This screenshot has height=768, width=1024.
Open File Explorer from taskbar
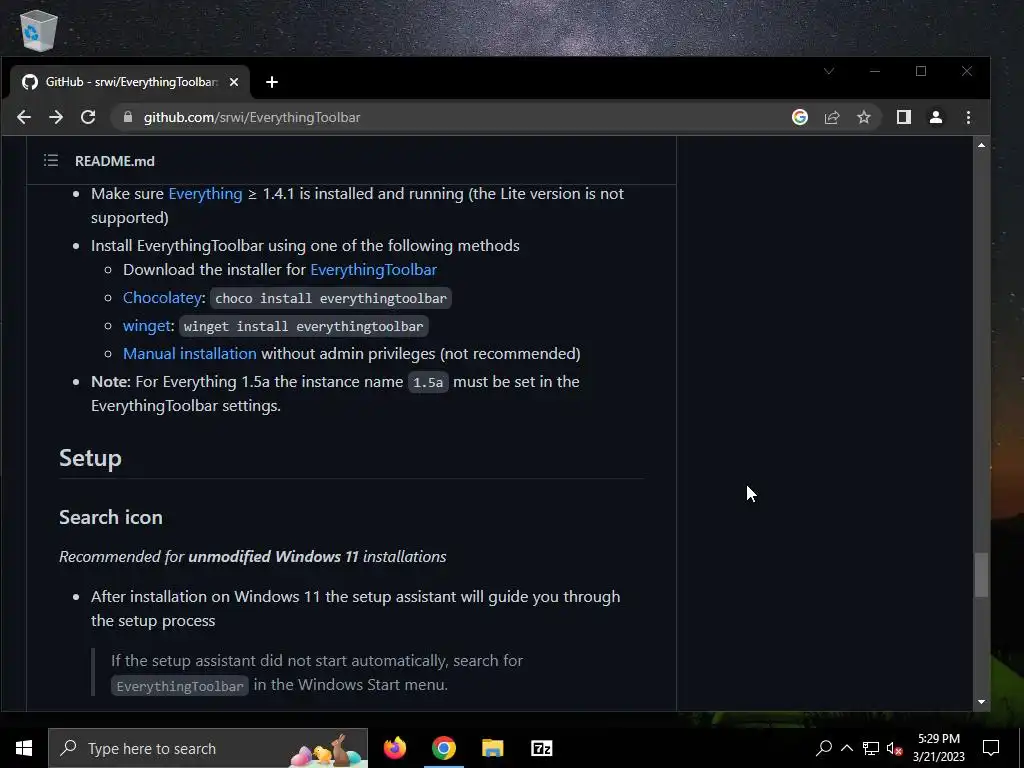click(492, 748)
